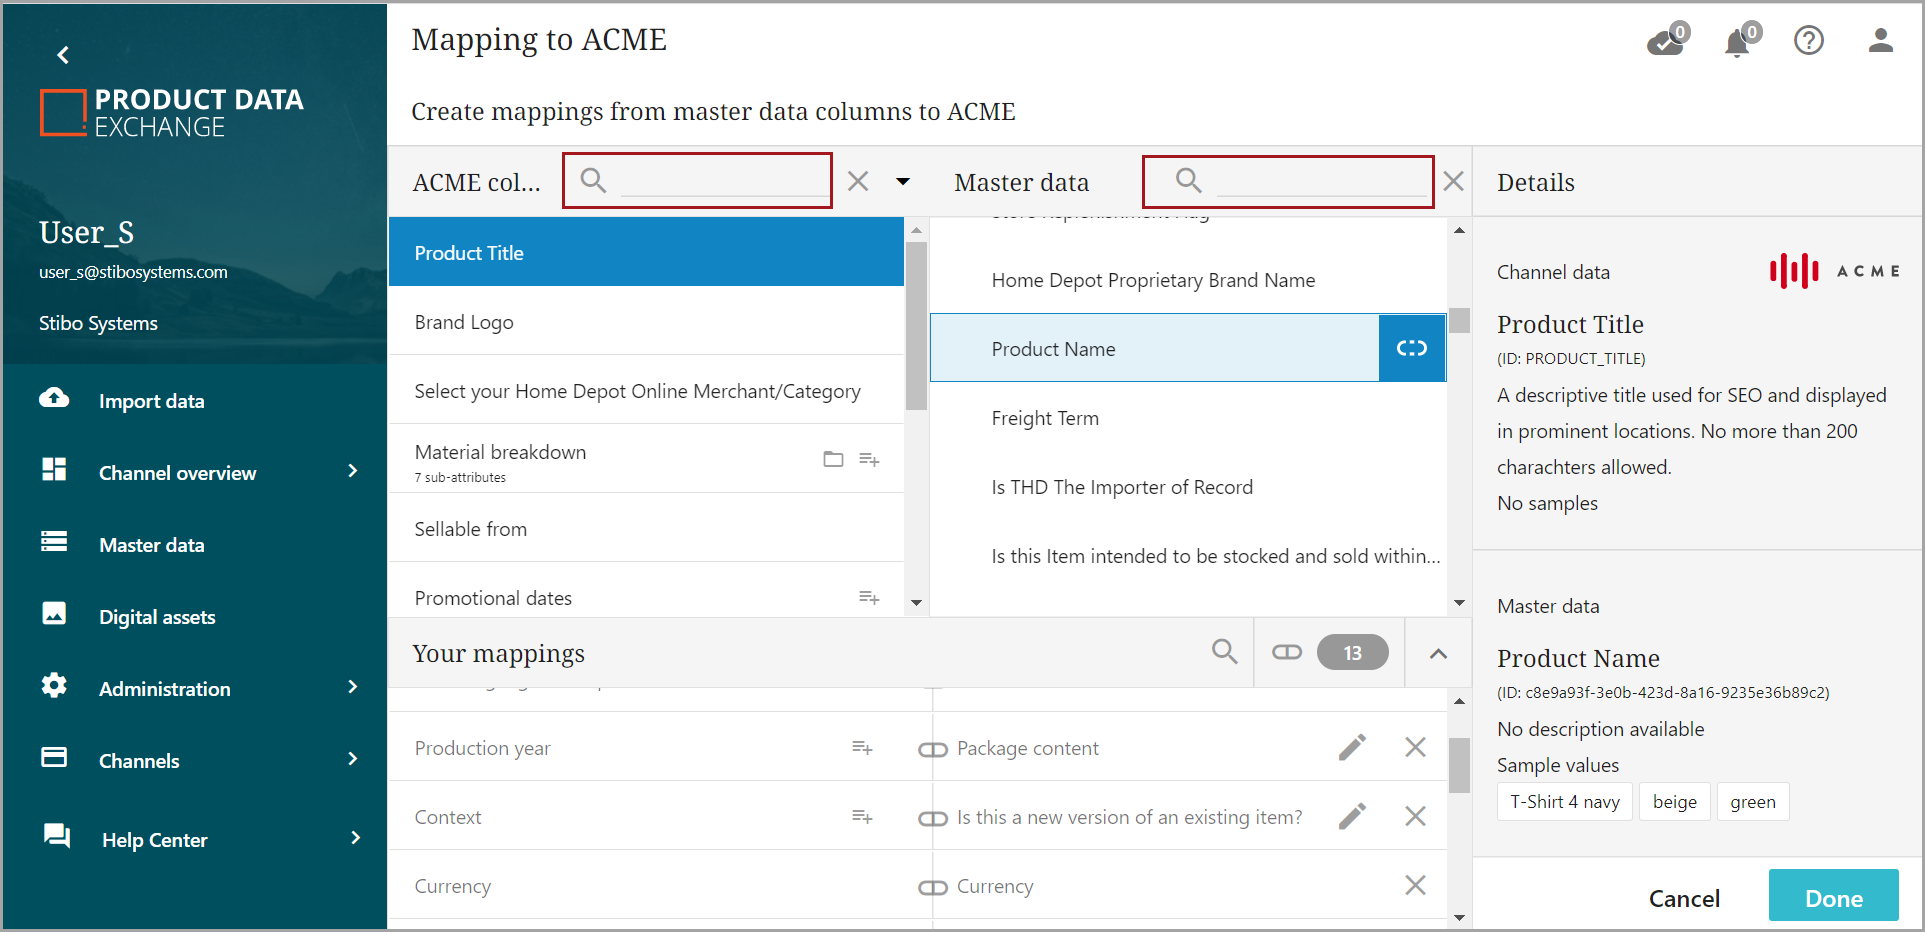This screenshot has width=1925, height=932.
Task: Go to Master data in sidebar
Action: pyautogui.click(x=151, y=545)
